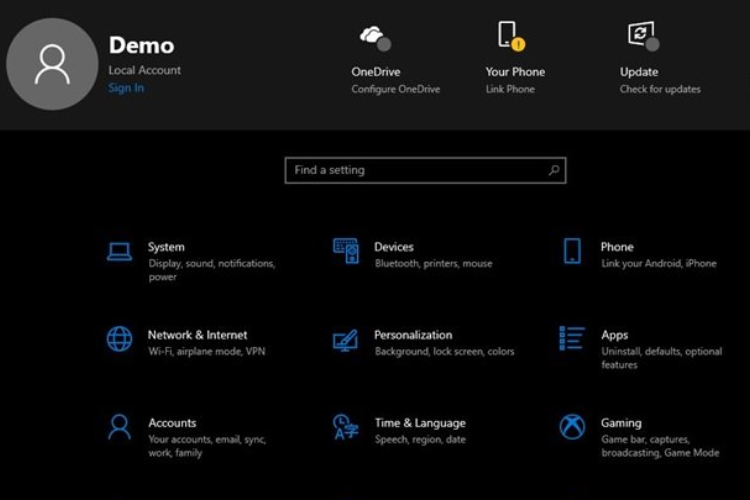This screenshot has width=750, height=500.
Task: Open the Time & Language icon
Action: (345, 427)
